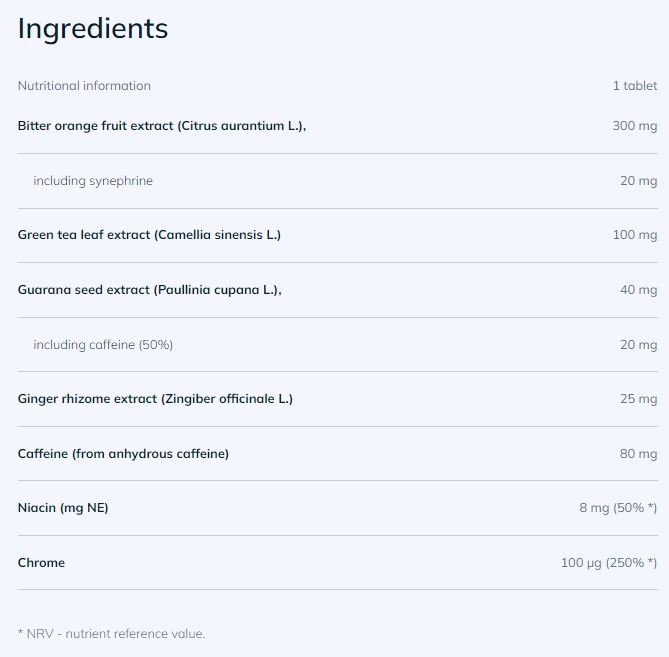Click the Ingredients heading
Image resolution: width=669 pixels, height=657 pixels.
click(93, 29)
